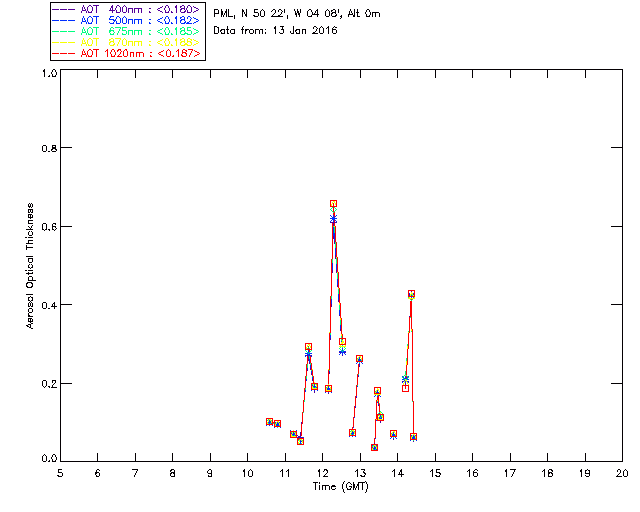The image size is (640, 512).
Task: Click the purple dashed line sample in legend
Action: 64,9
